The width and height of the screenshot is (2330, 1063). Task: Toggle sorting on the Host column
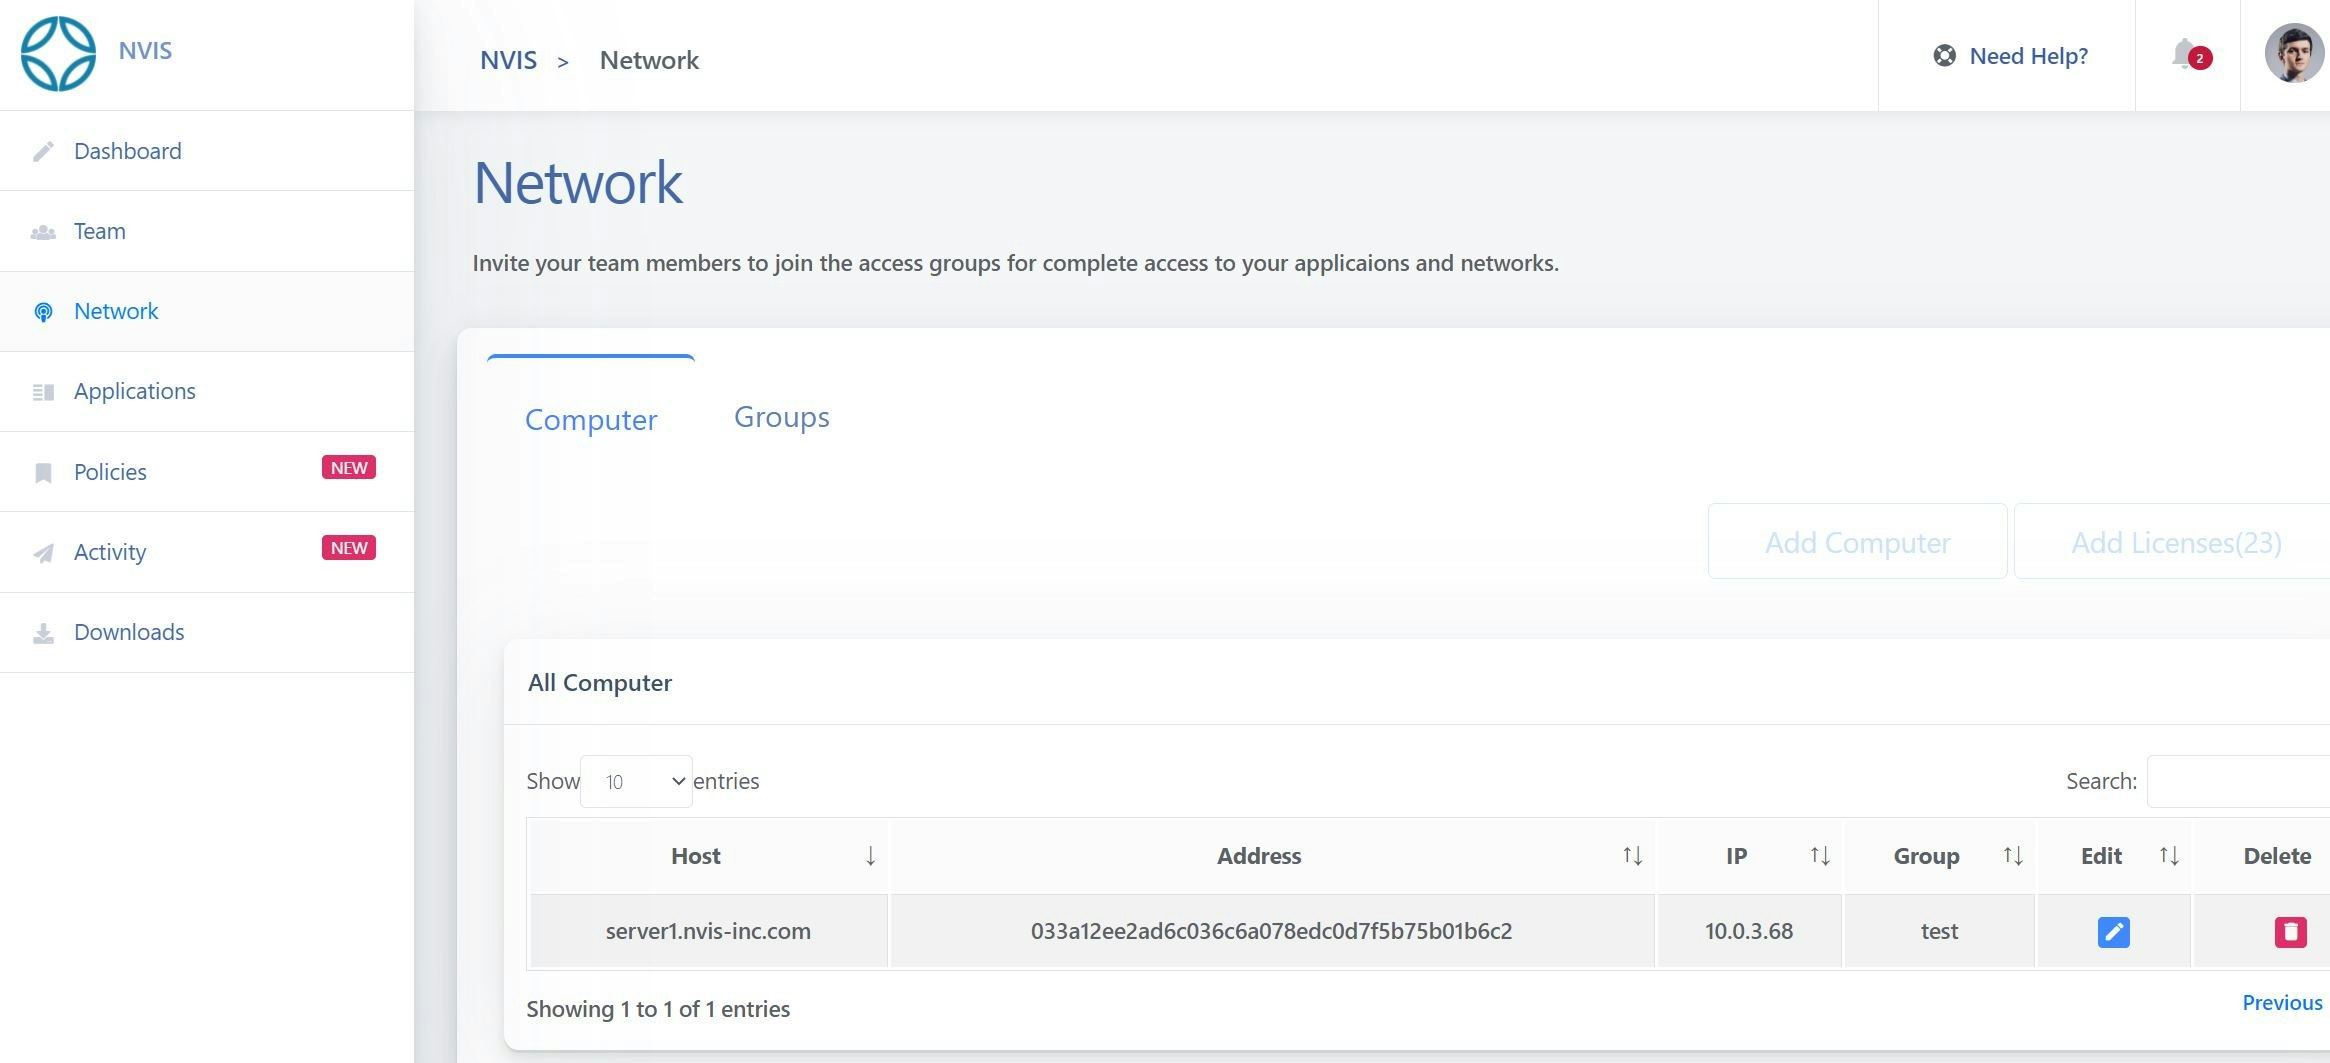pyautogui.click(x=870, y=856)
